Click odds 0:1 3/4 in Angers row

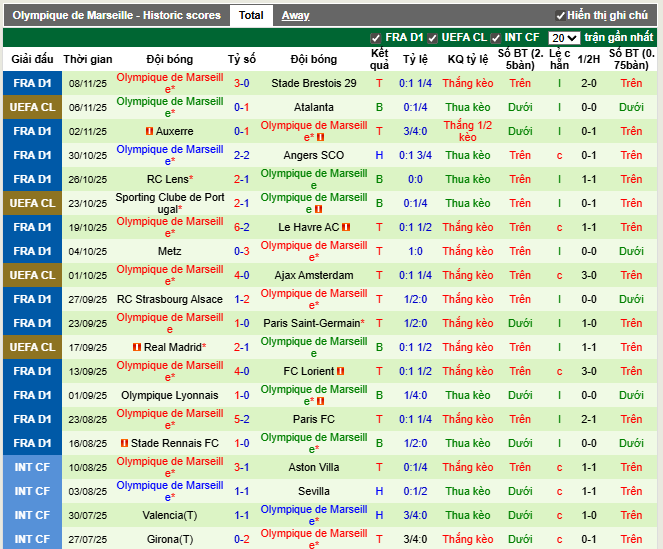[x=415, y=155]
